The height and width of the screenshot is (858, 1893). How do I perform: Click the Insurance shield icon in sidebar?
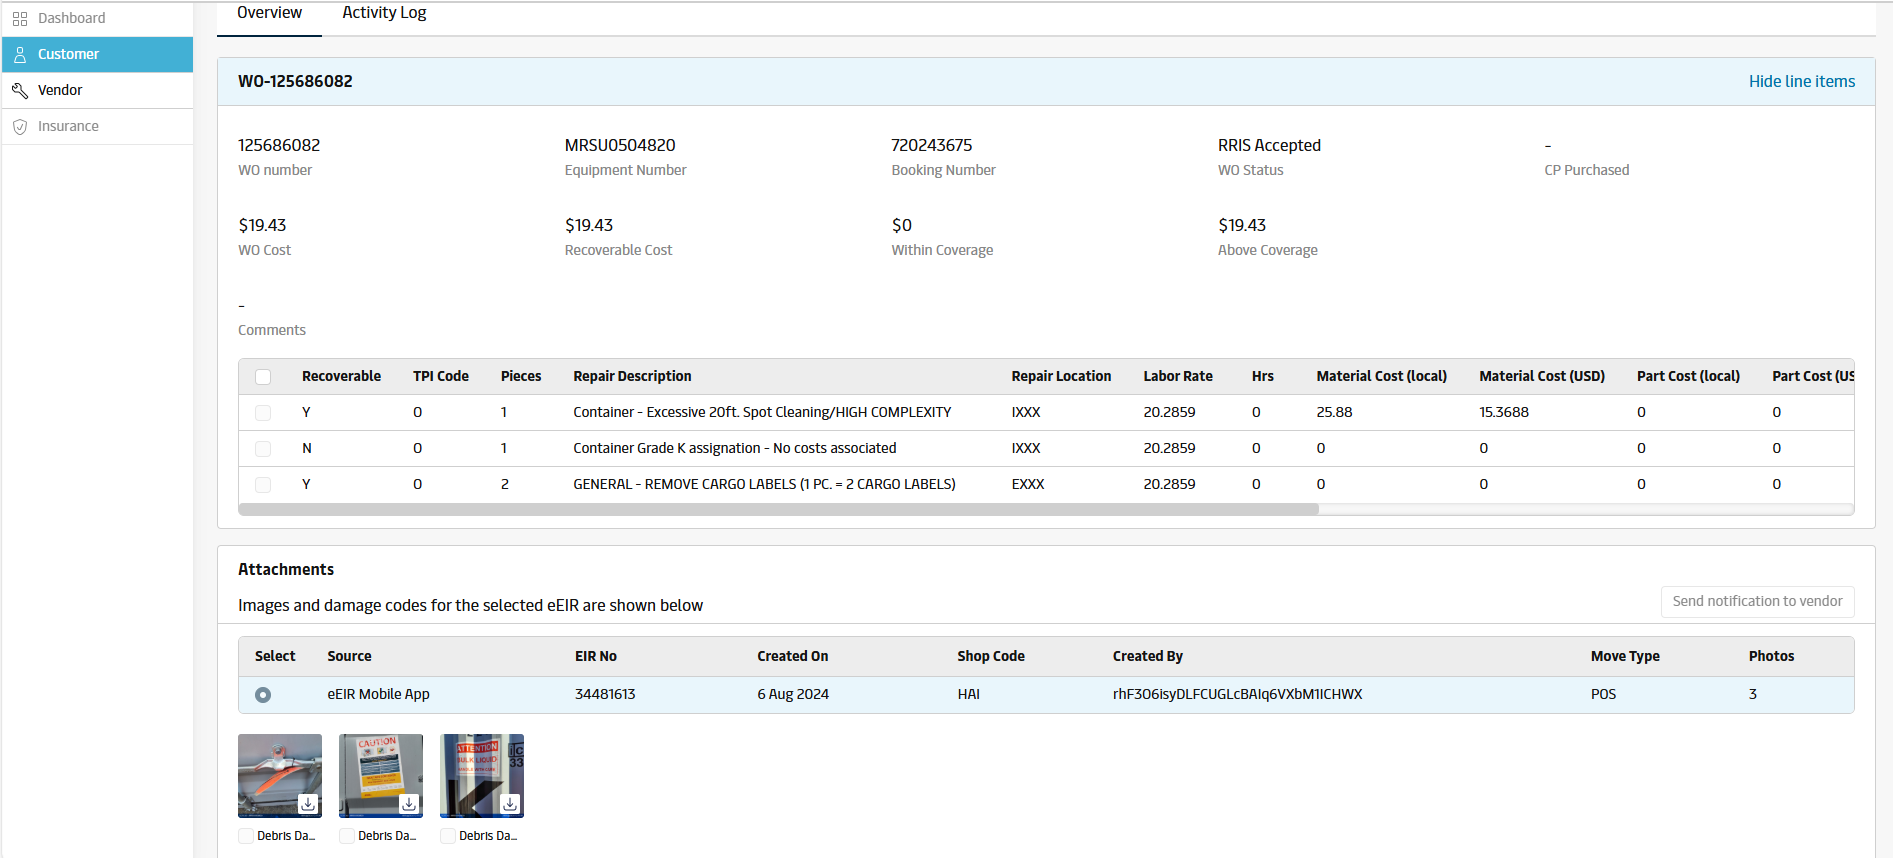pos(20,127)
